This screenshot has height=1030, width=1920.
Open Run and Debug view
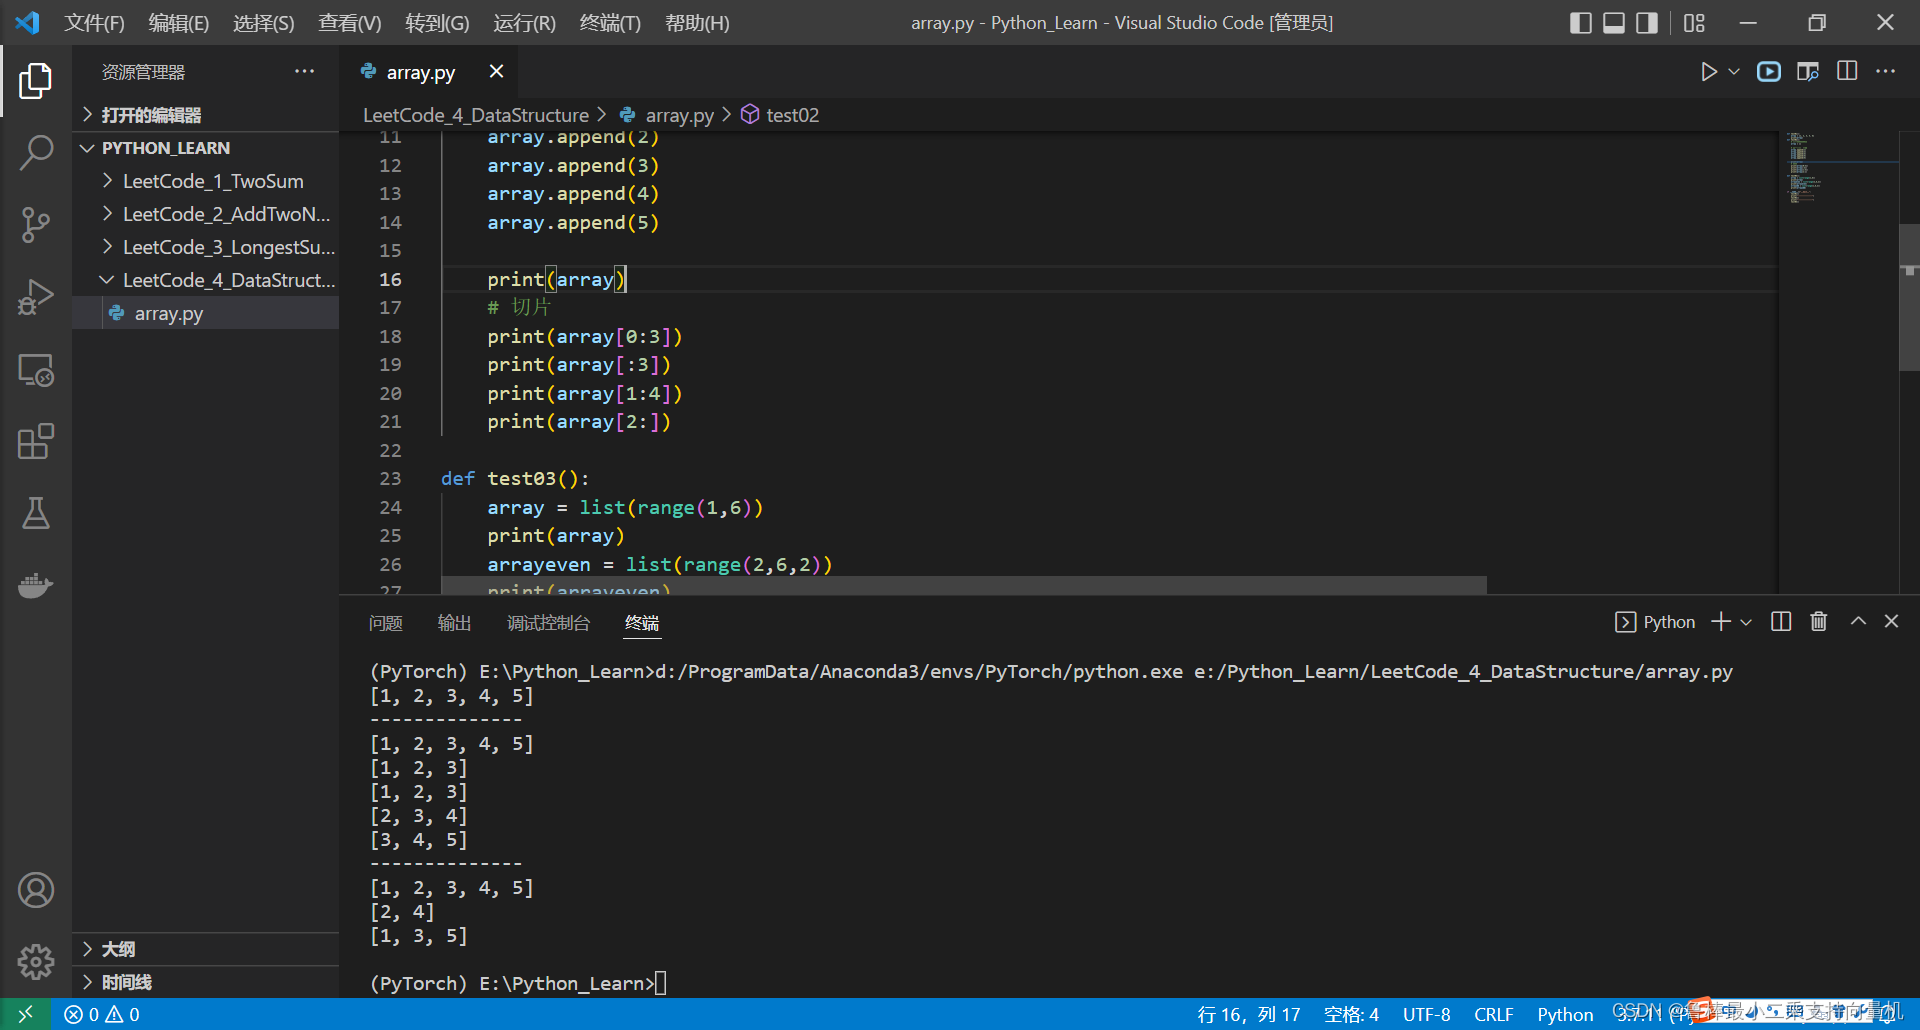[35, 297]
